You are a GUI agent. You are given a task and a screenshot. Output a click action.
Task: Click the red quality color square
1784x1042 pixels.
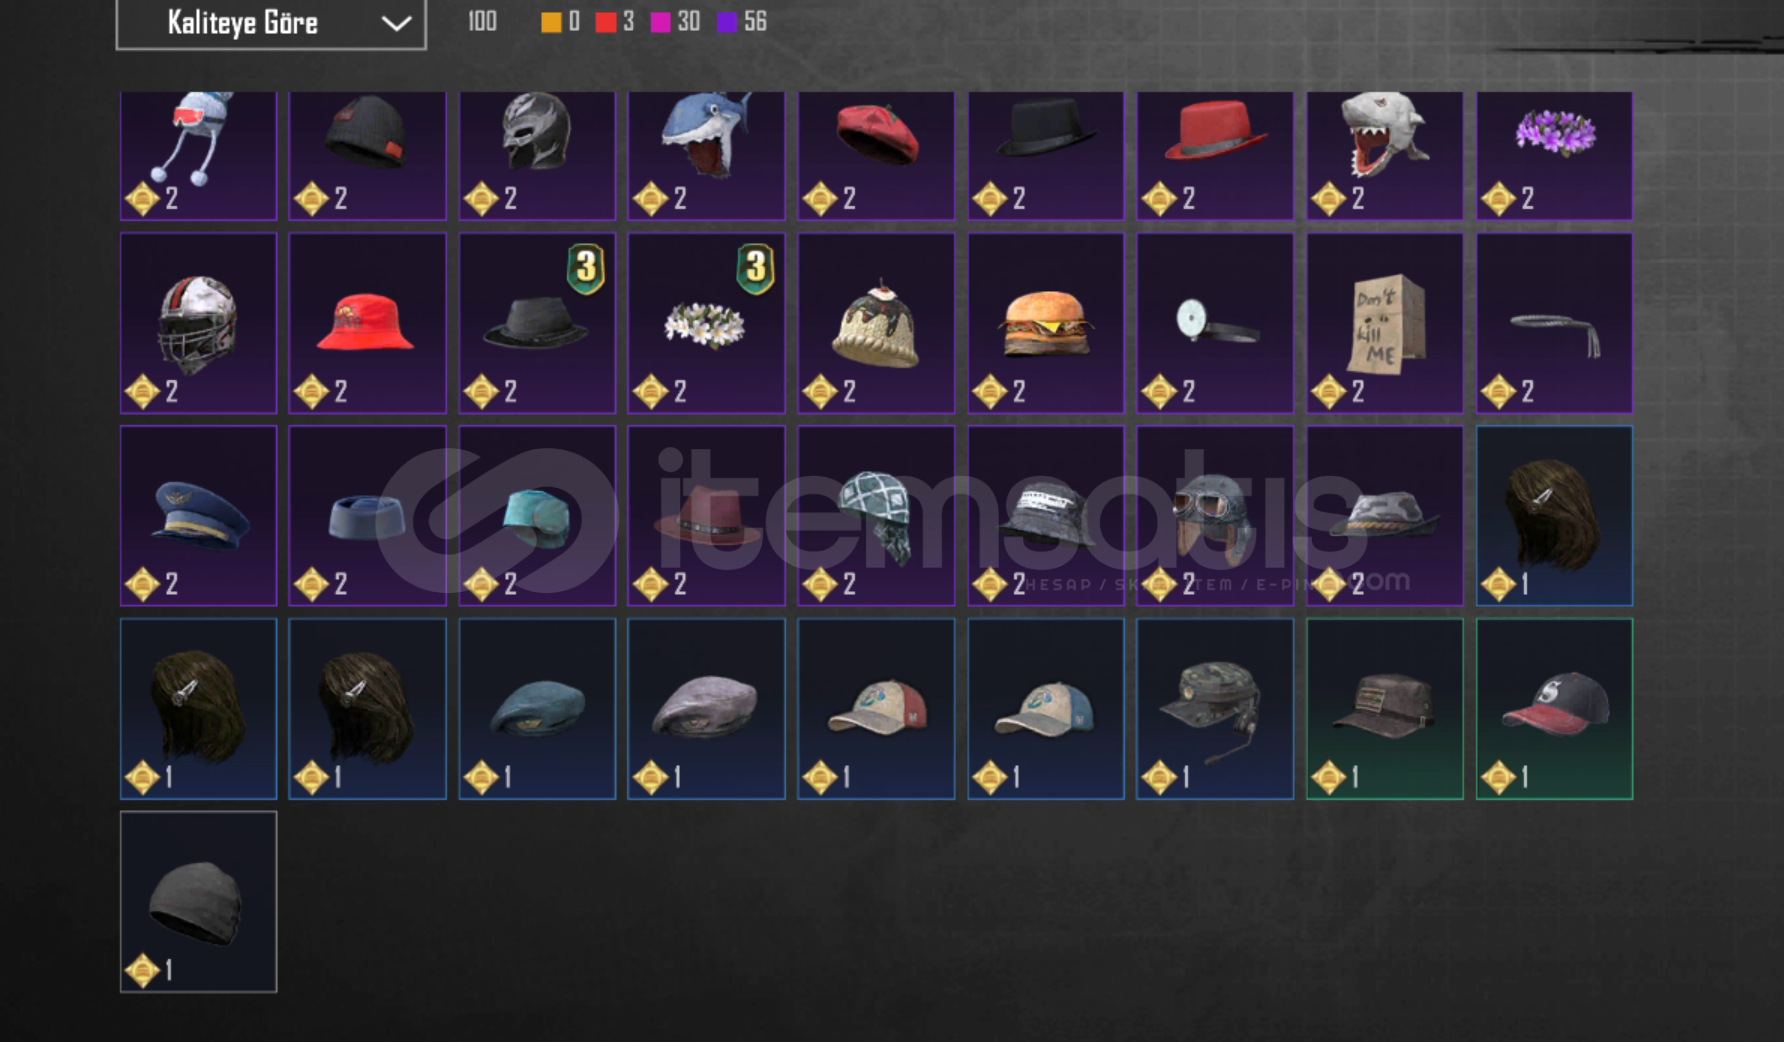[605, 22]
